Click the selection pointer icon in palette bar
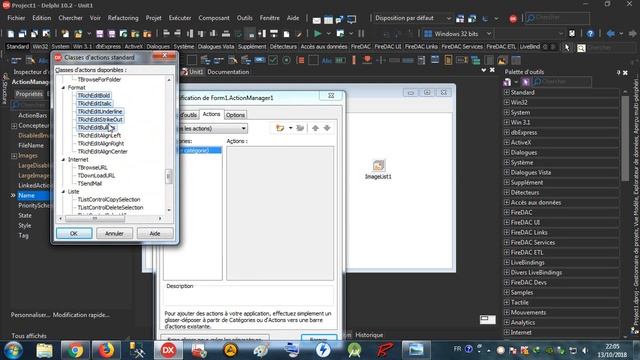Screen dimensions: 640x360 pos(567,47)
